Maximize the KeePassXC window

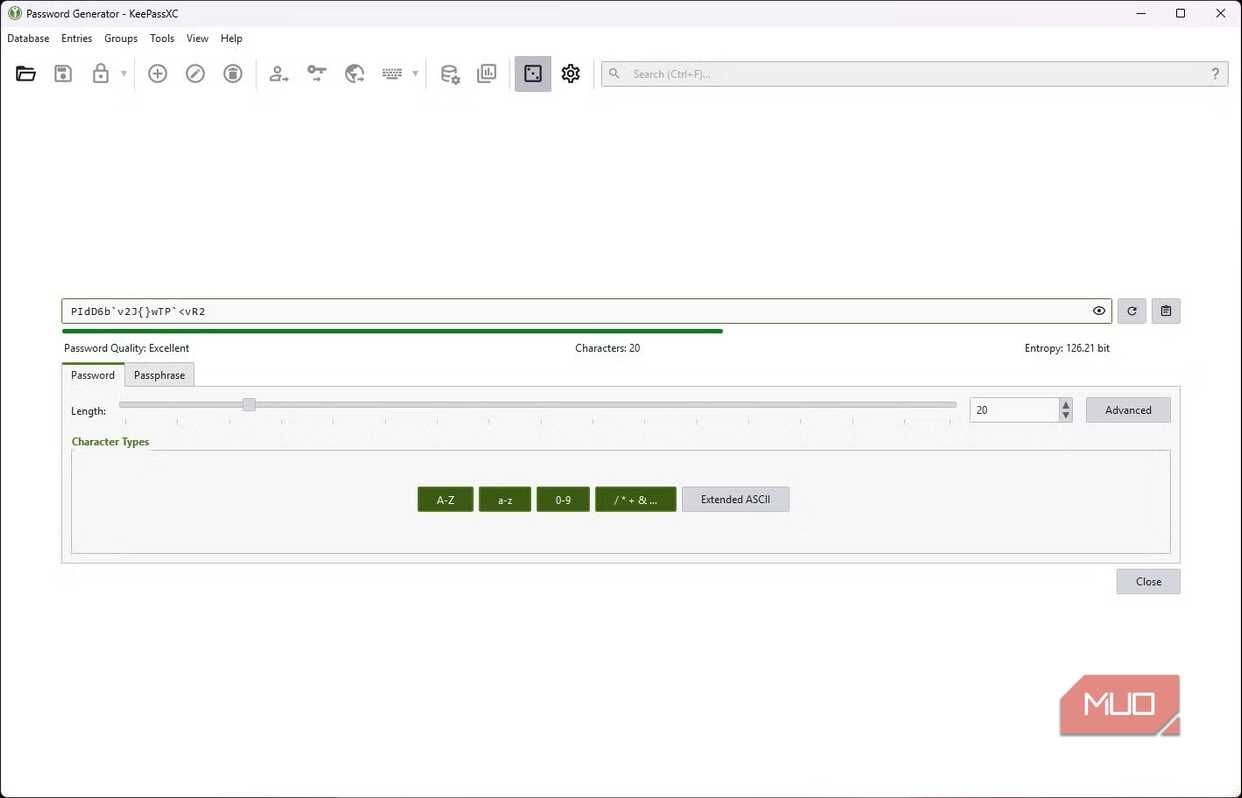[x=1180, y=13]
